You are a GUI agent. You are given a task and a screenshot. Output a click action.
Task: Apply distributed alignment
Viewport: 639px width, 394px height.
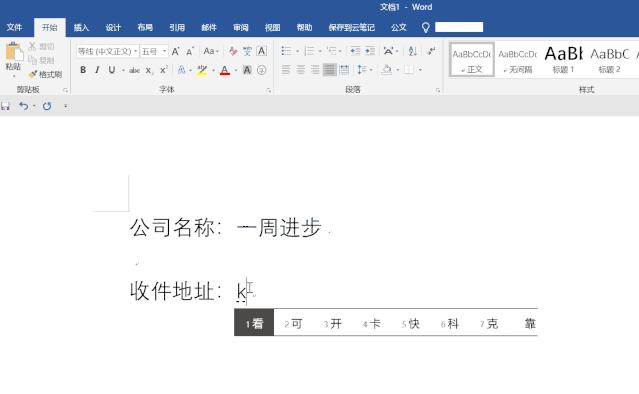pos(344,70)
